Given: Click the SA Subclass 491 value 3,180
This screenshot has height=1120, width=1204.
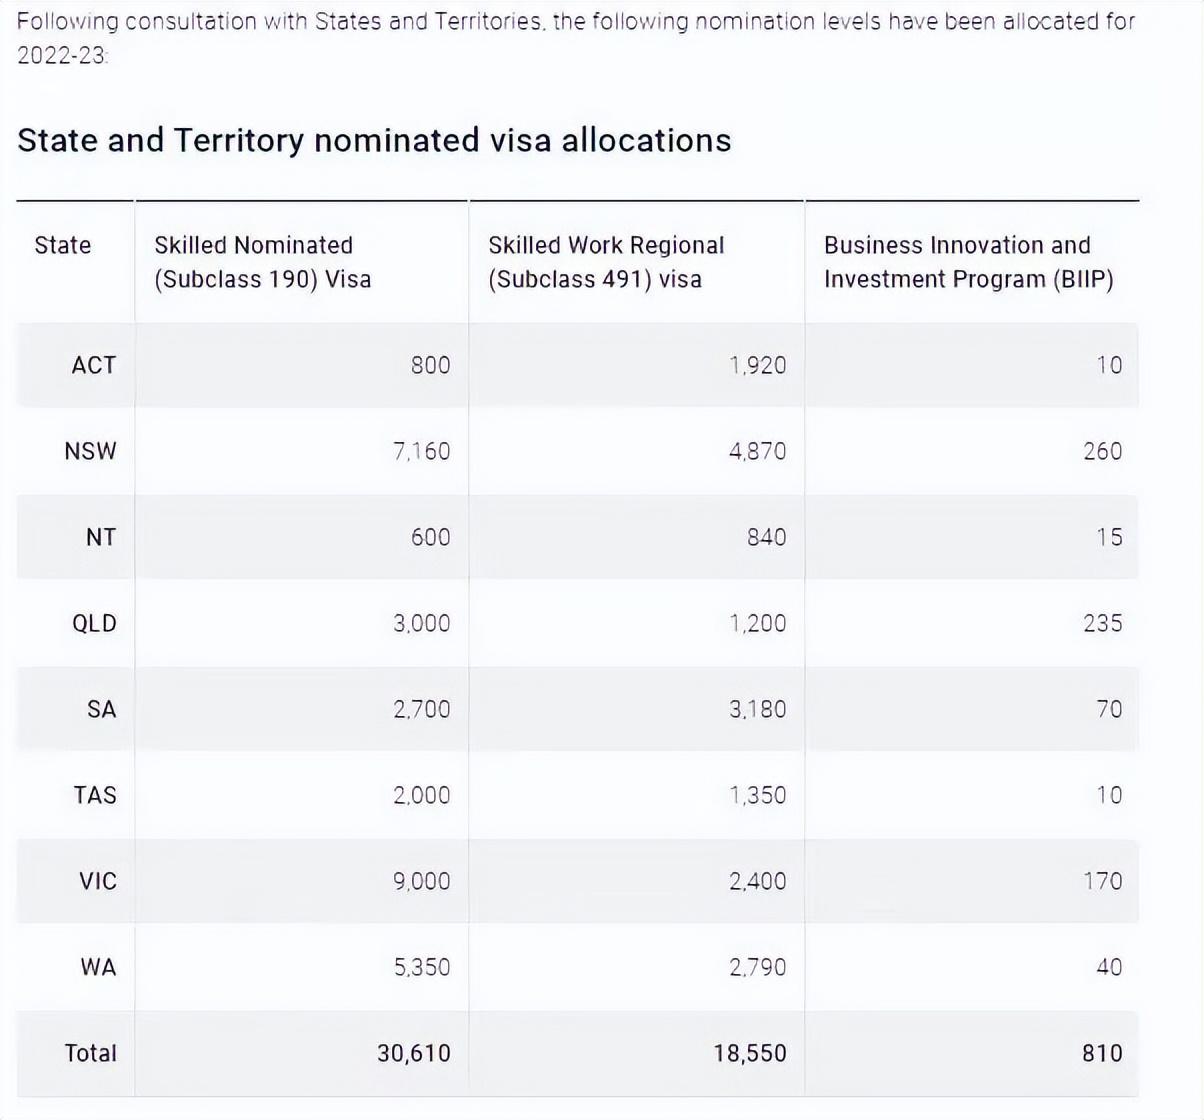Looking at the screenshot, I should [757, 709].
